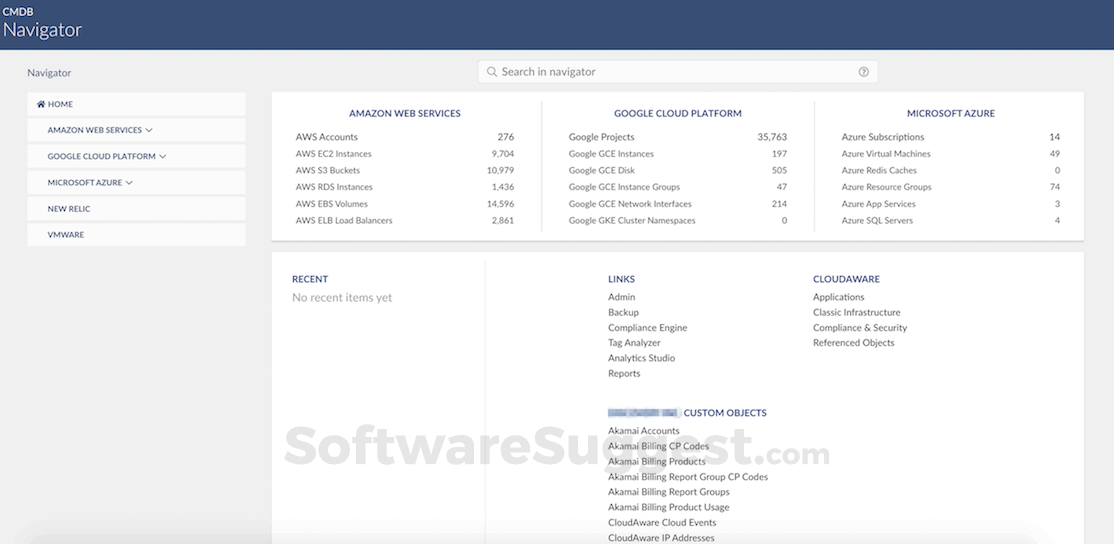Open the Analytics Studio link
Viewport: 1114px width, 544px height.
[x=642, y=358]
